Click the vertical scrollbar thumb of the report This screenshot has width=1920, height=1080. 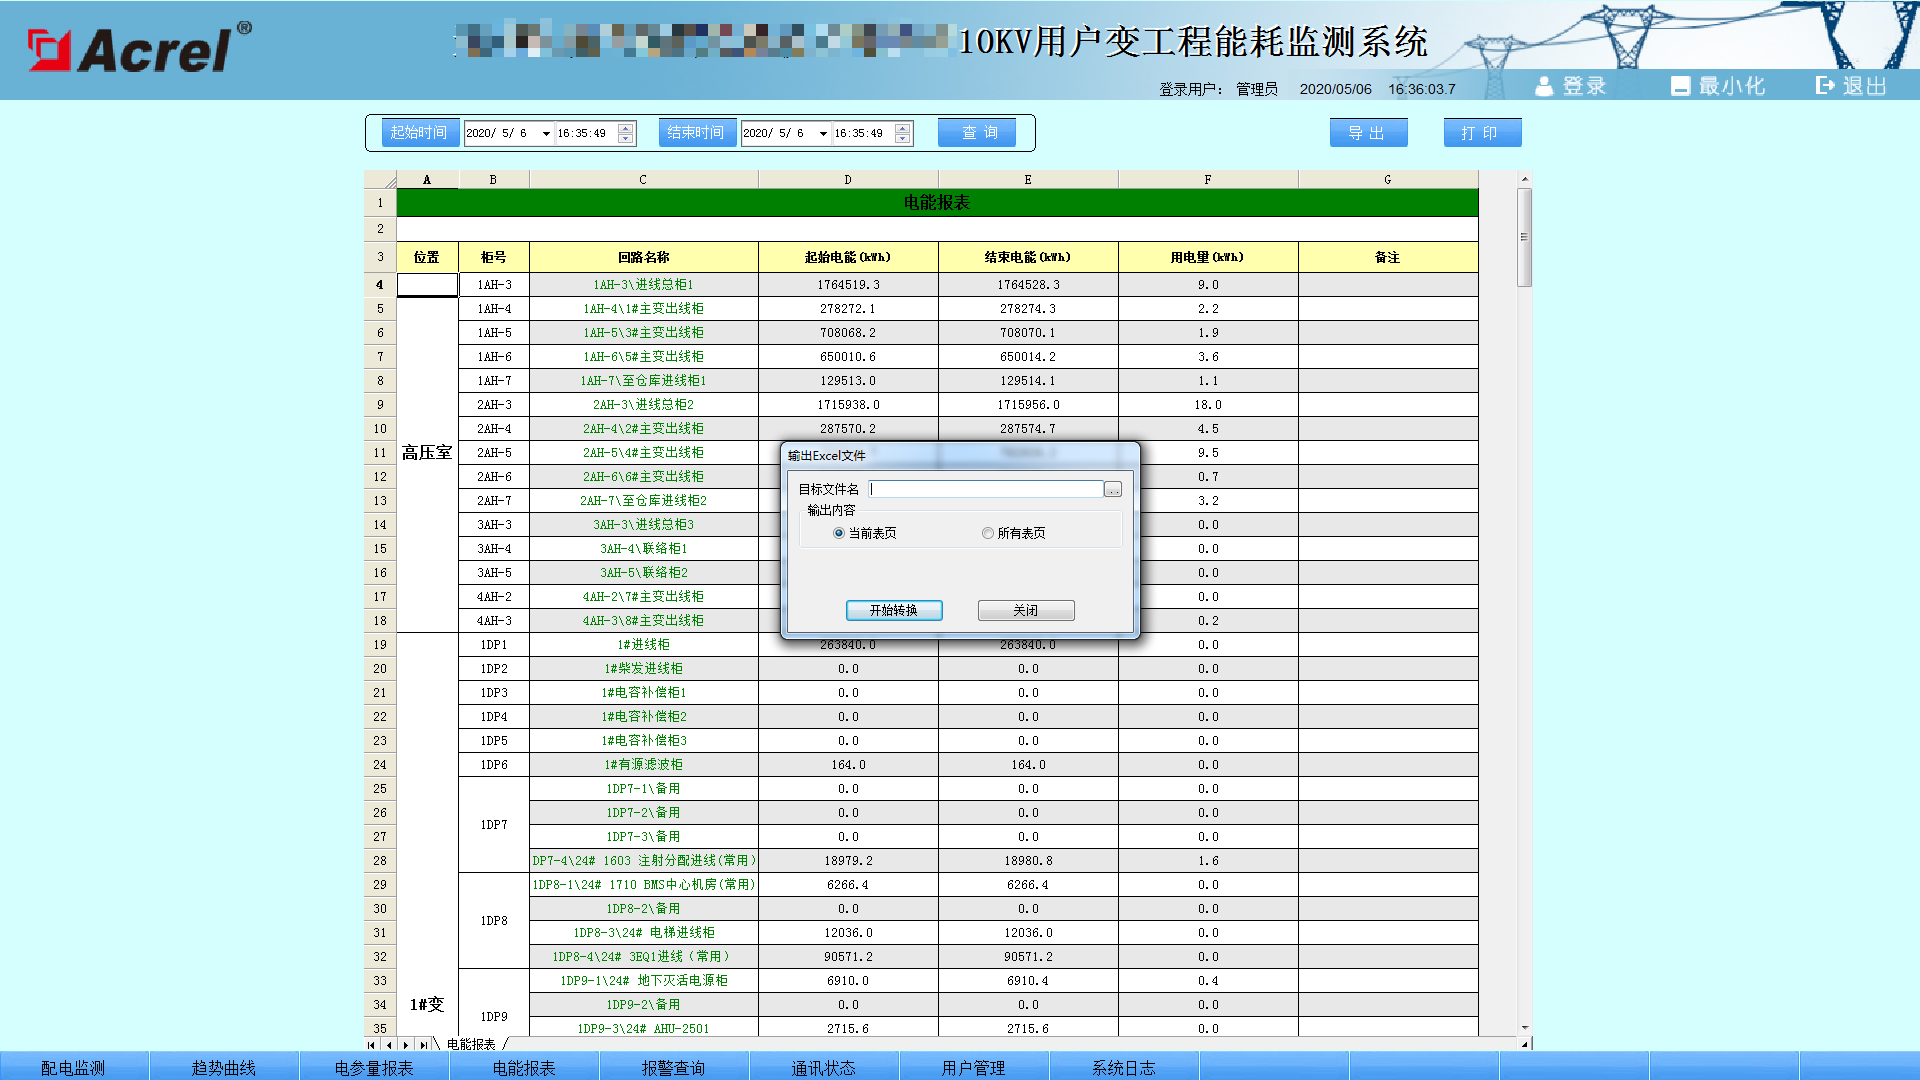click(1524, 237)
